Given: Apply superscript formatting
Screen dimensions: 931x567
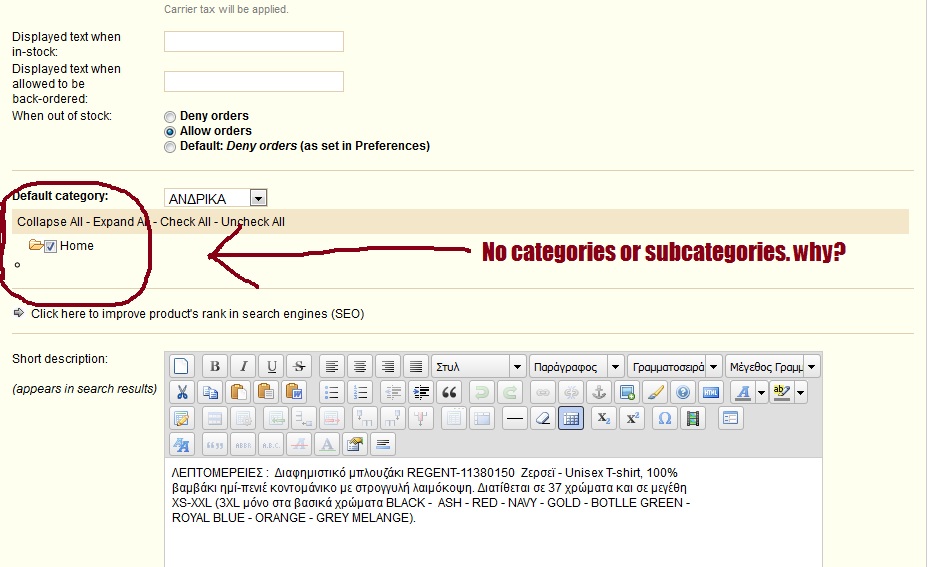Looking at the screenshot, I should [632, 419].
